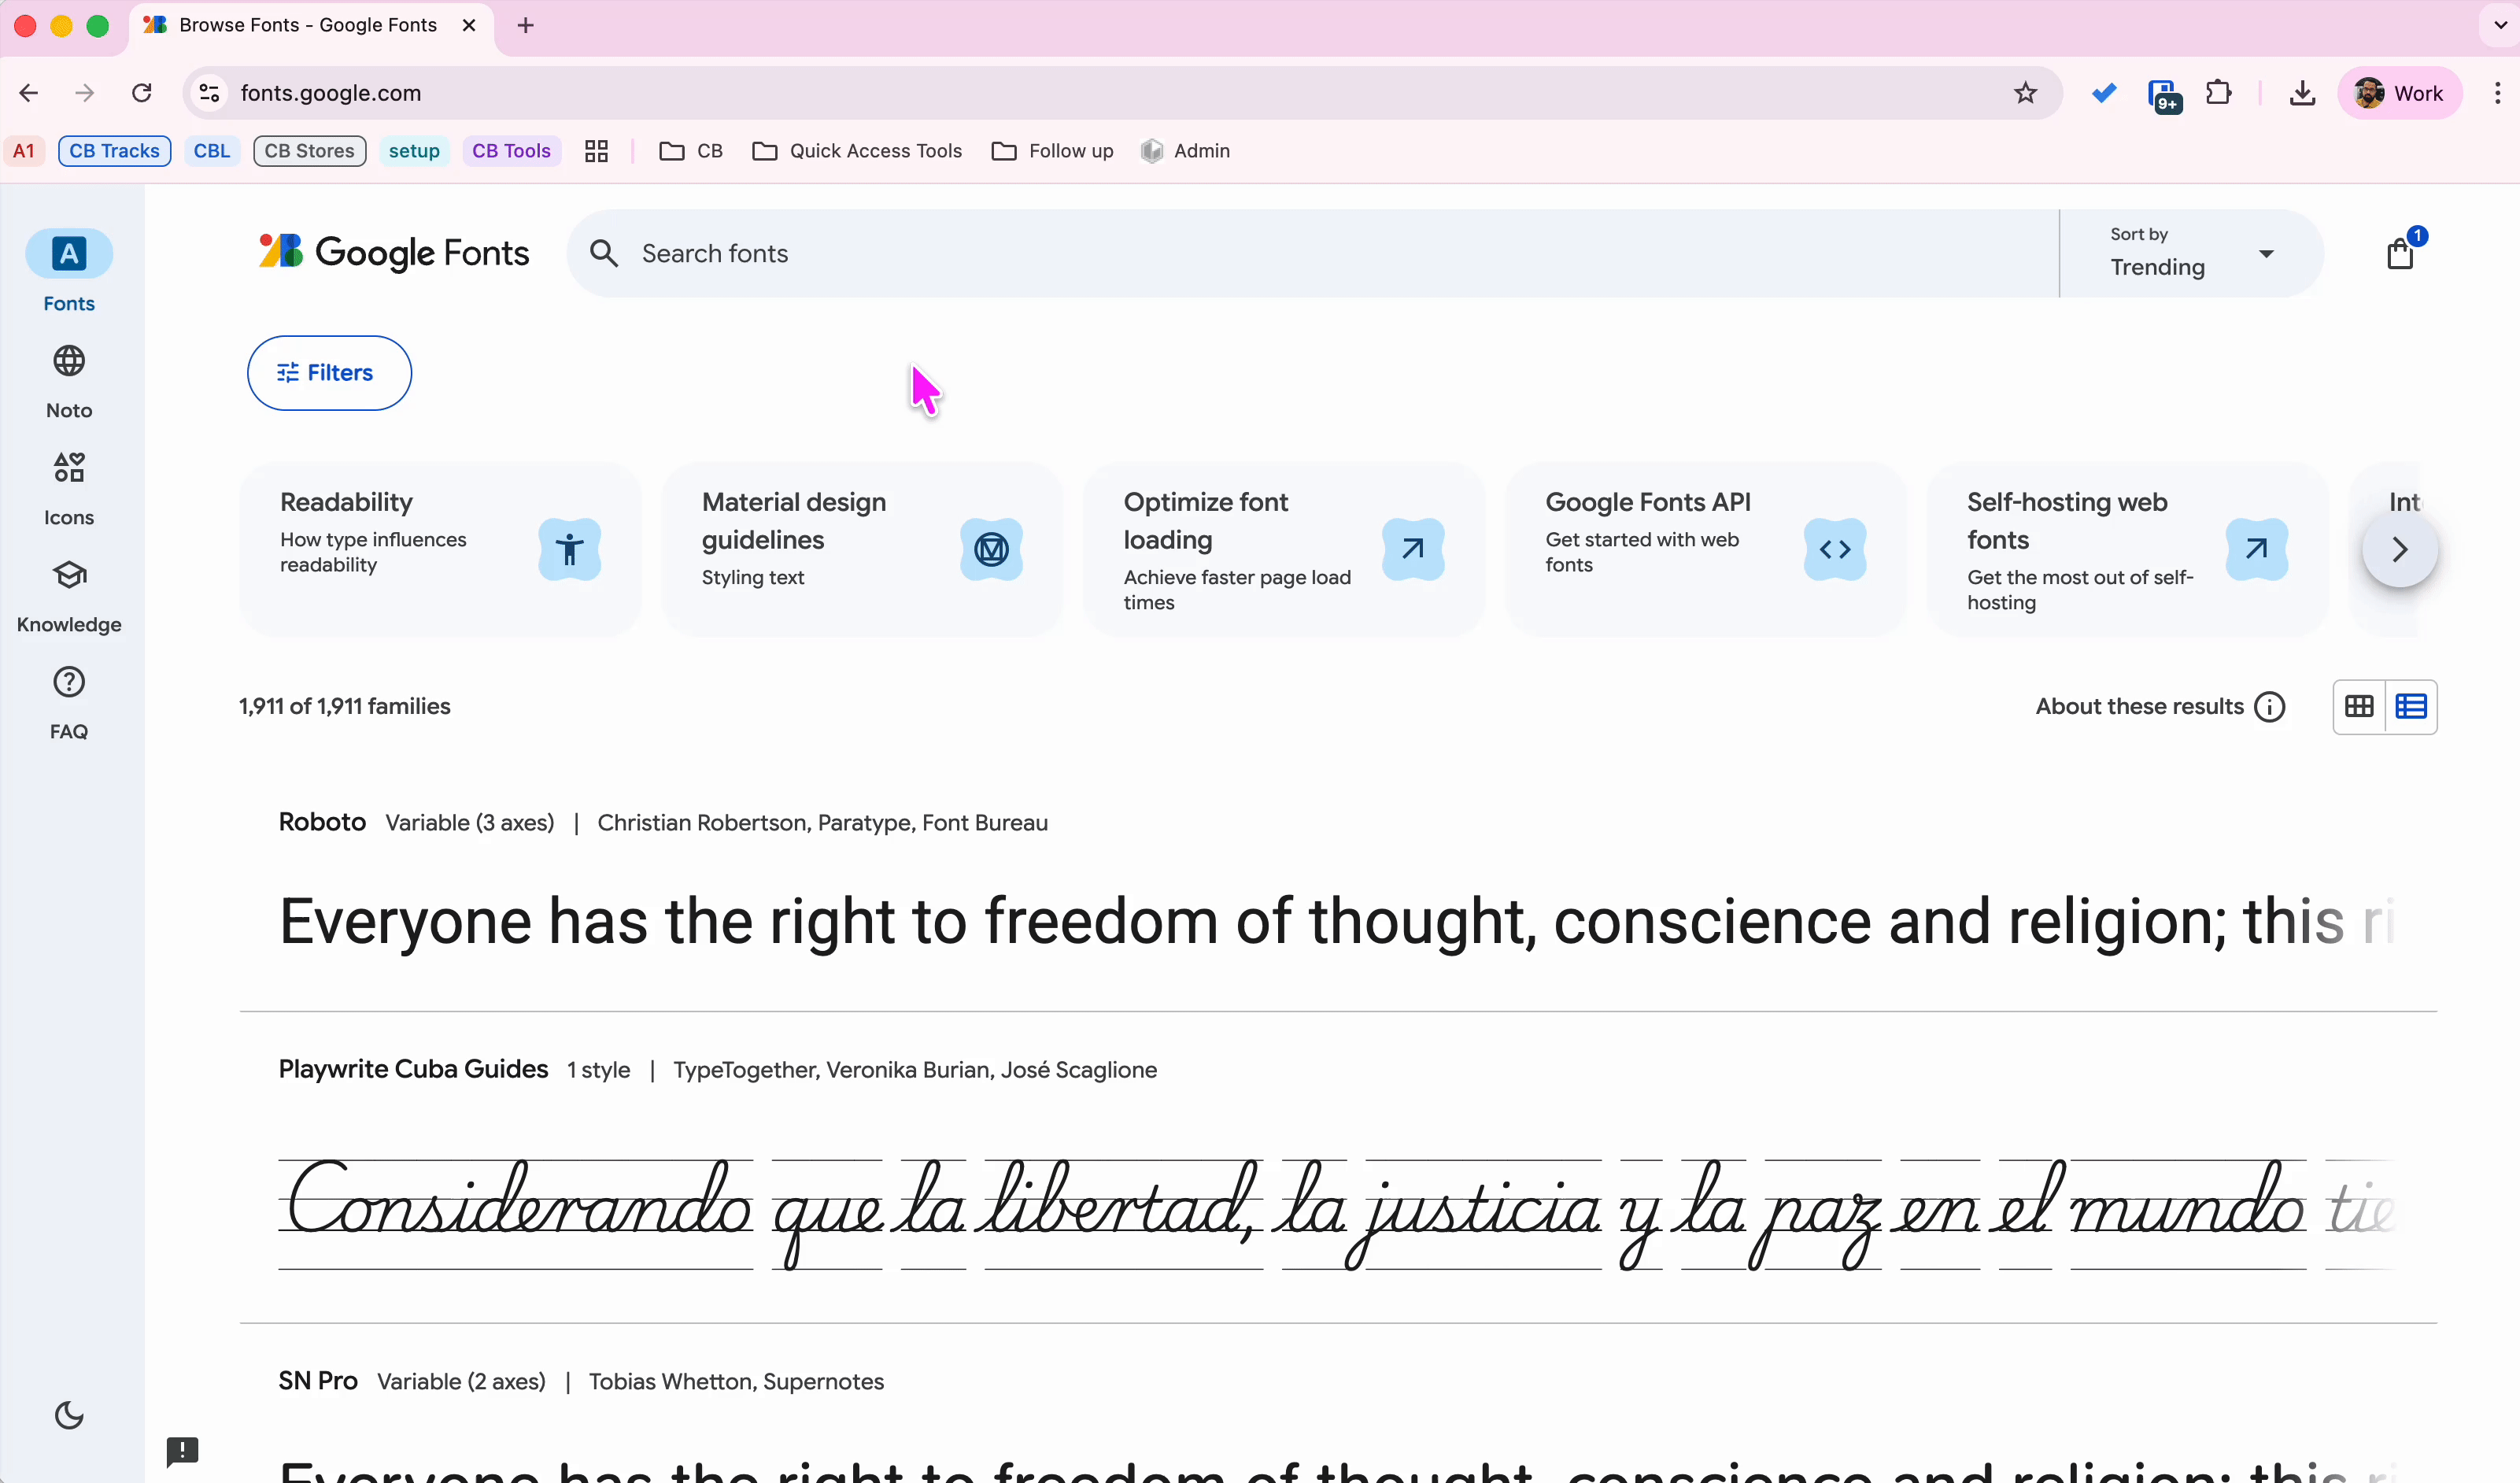Open the Knowledge section
Viewport: 2520px width, 1483px height.
pyautogui.click(x=69, y=595)
